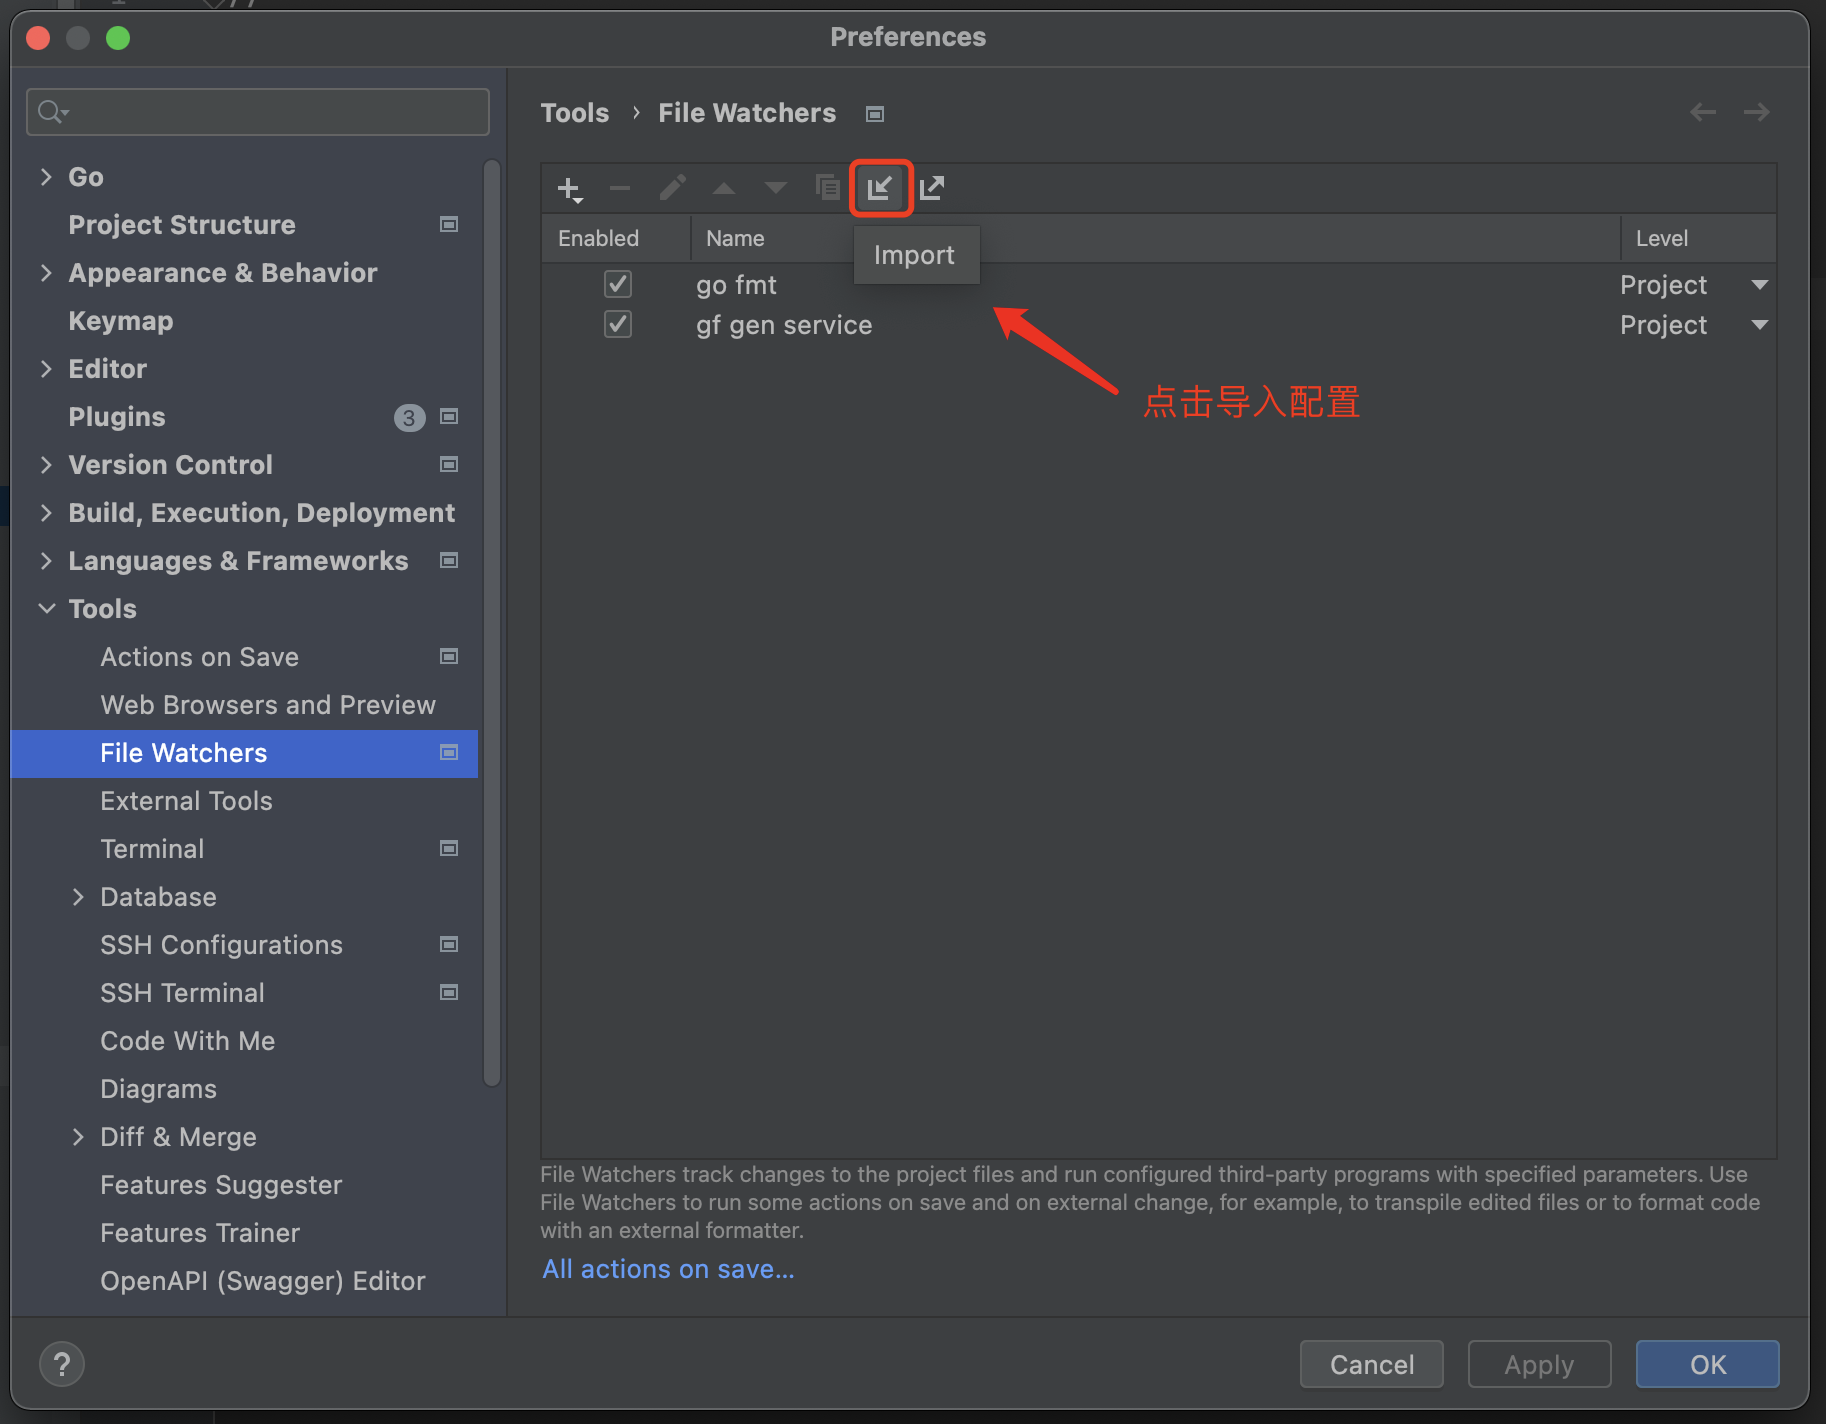Duplicate the selected watcher with copy icon
Image resolution: width=1826 pixels, height=1424 pixels.
click(x=827, y=188)
